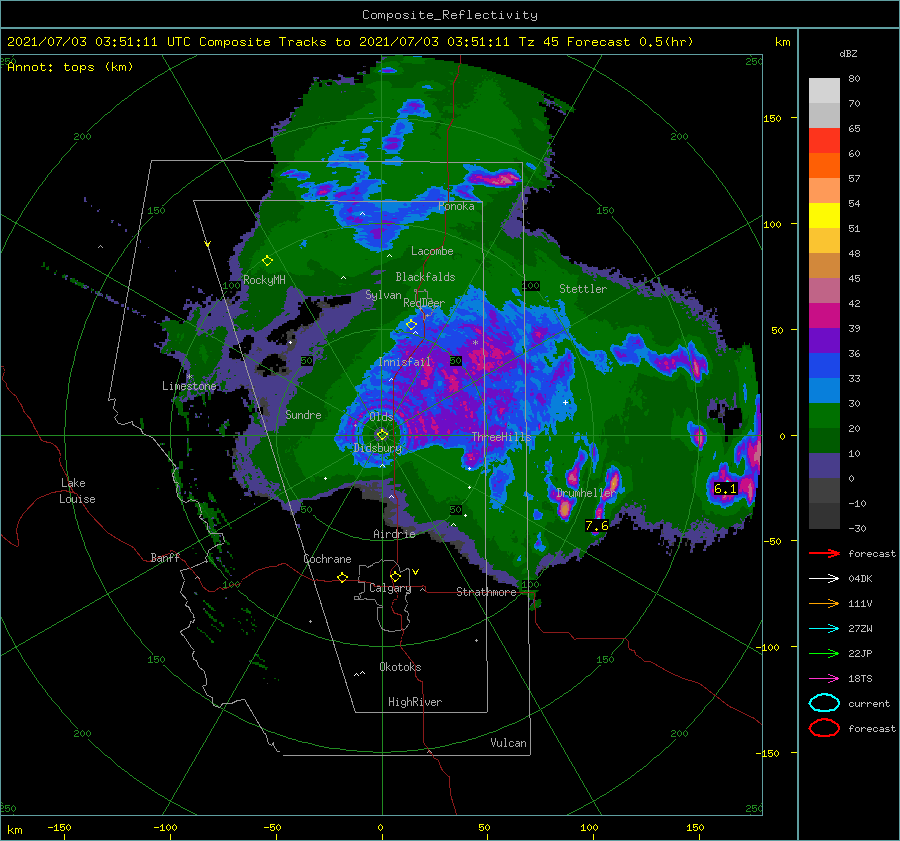Viewport: 900px width, 841px height.
Task: Click the Innisfail city label
Action: click(404, 362)
